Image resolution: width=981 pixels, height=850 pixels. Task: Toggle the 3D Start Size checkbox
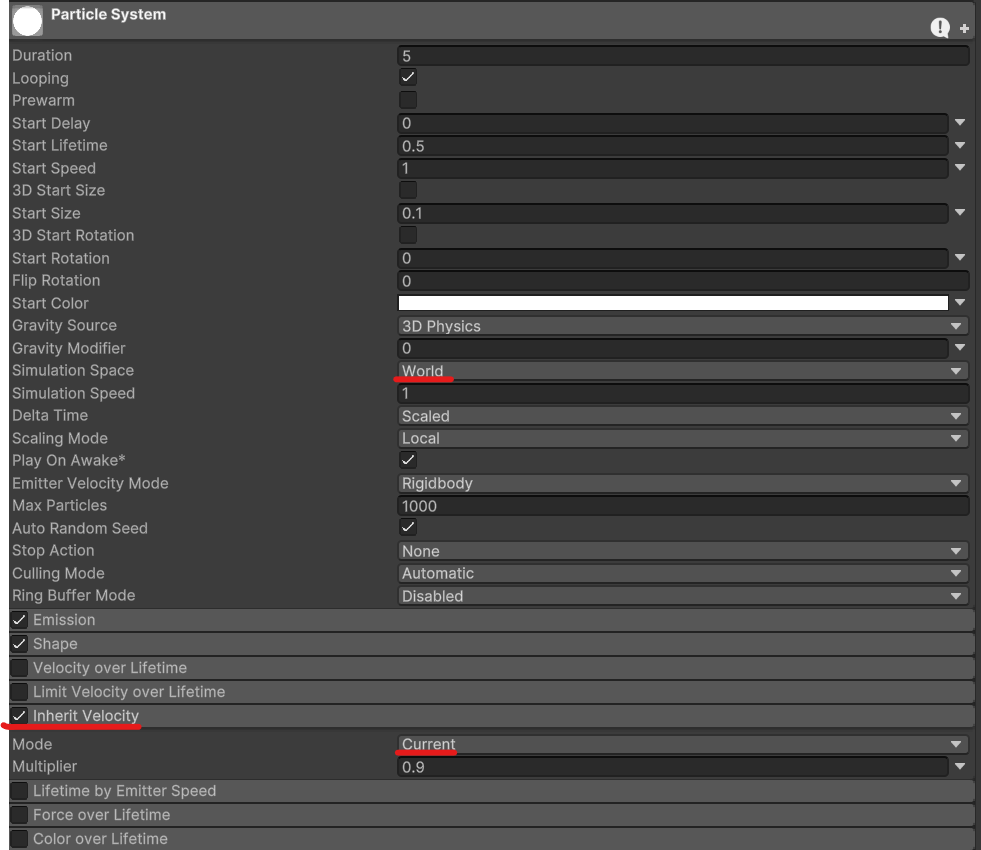point(408,190)
